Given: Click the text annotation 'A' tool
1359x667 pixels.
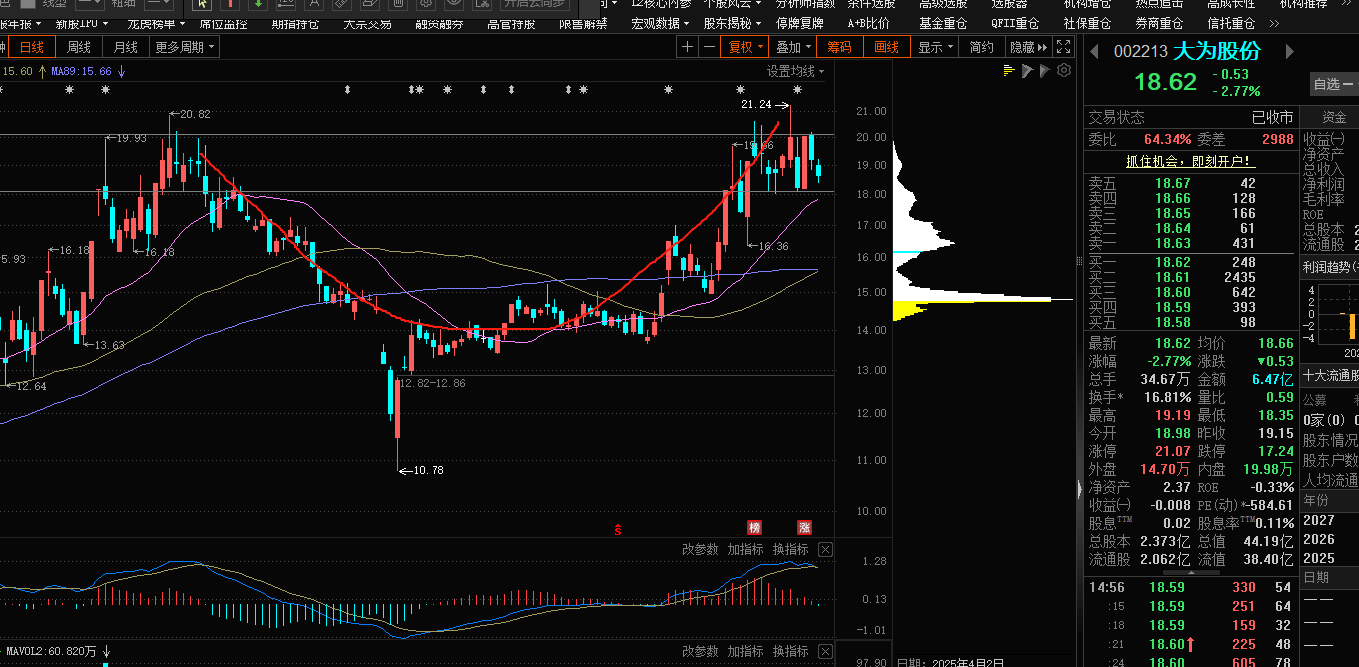Looking at the screenshot, I should point(315,6).
